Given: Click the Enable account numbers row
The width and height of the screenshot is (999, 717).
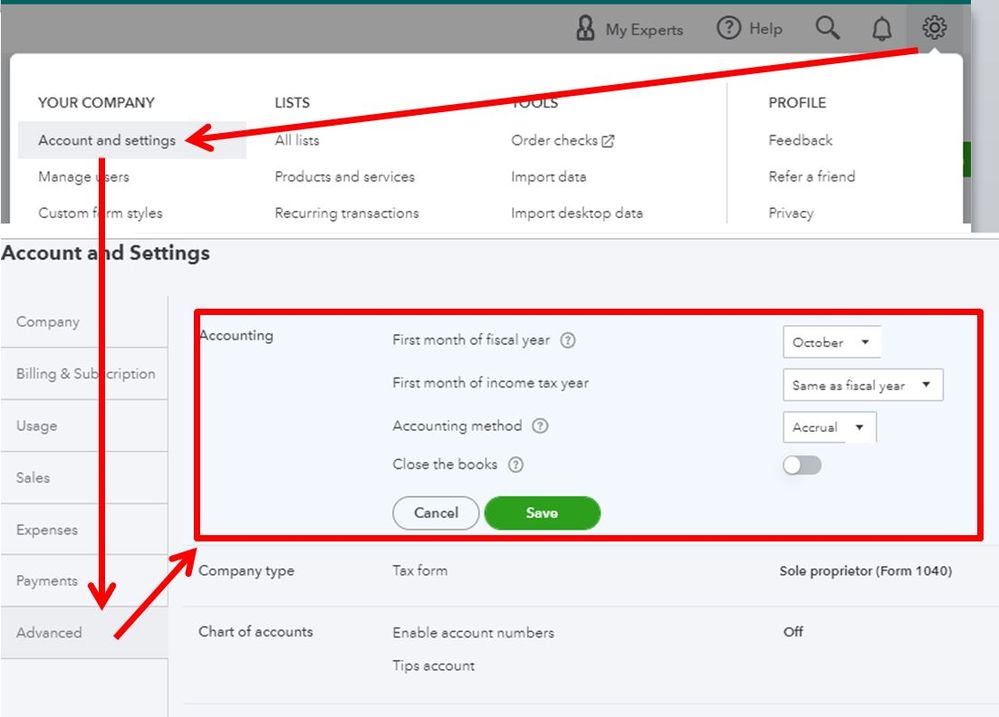Looking at the screenshot, I should coord(473,633).
